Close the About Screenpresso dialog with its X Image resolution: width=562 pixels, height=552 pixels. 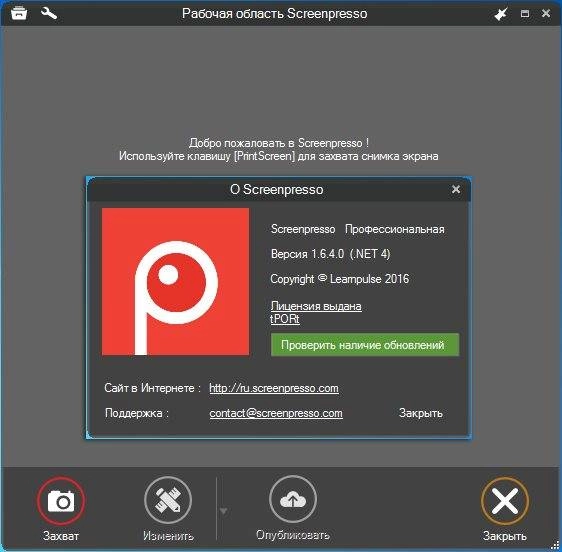(456, 189)
